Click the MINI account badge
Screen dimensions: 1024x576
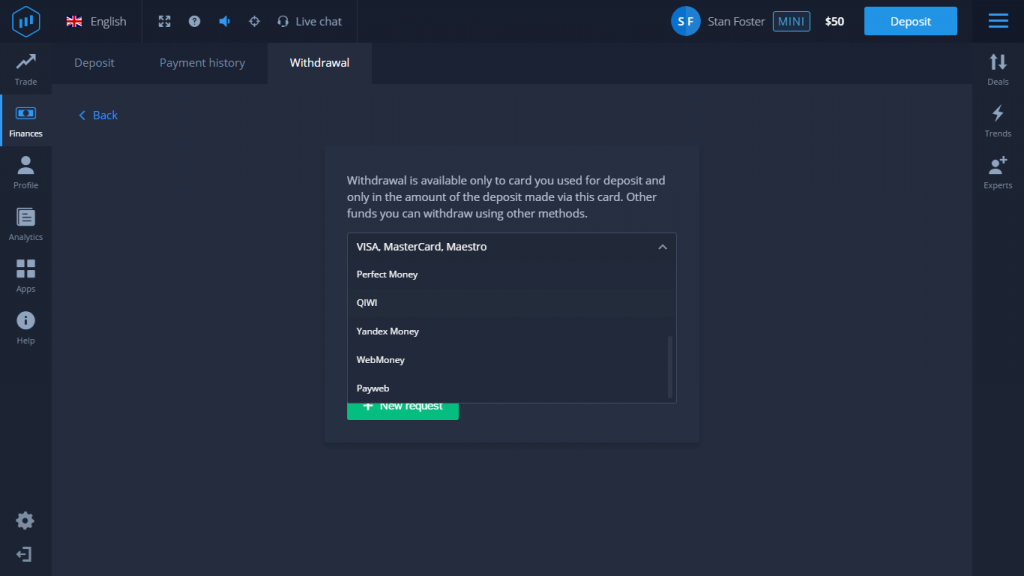tap(792, 22)
